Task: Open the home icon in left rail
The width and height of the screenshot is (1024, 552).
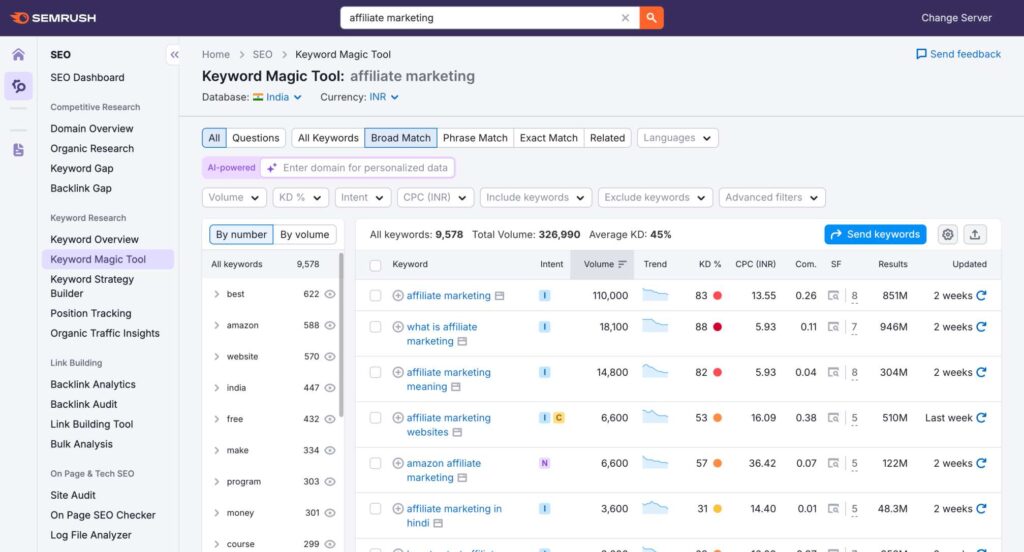Action: pyautogui.click(x=18, y=54)
